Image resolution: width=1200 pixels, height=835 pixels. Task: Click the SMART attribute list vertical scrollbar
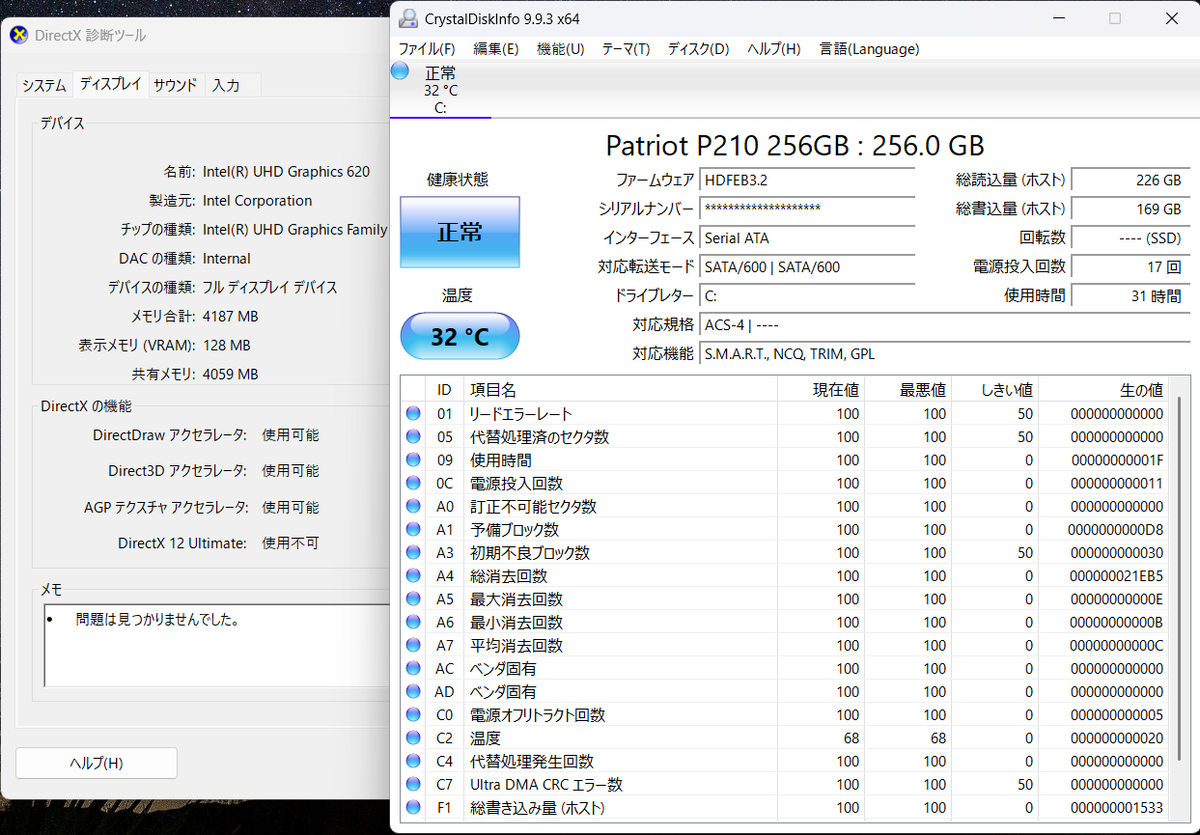click(1180, 598)
